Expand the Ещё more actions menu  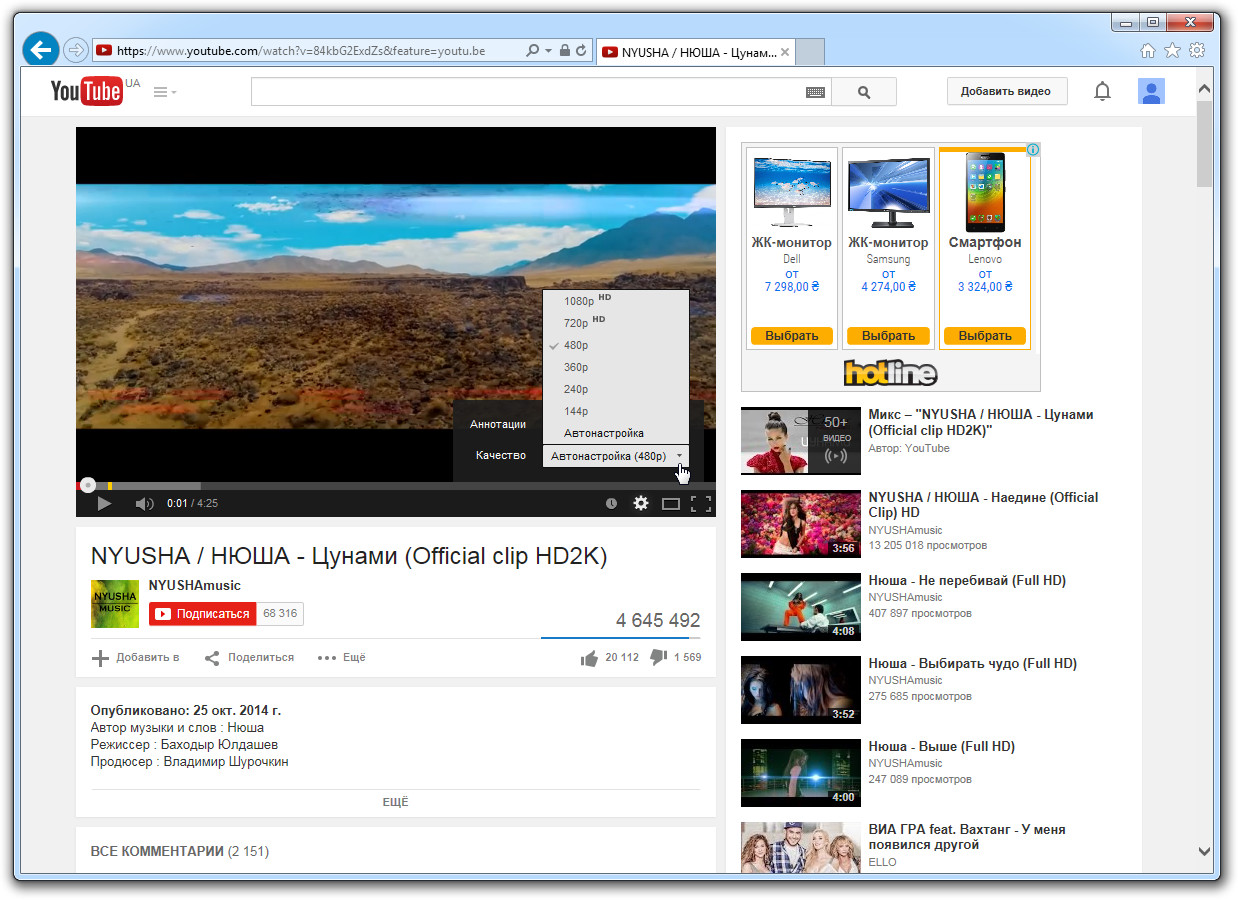click(342, 657)
